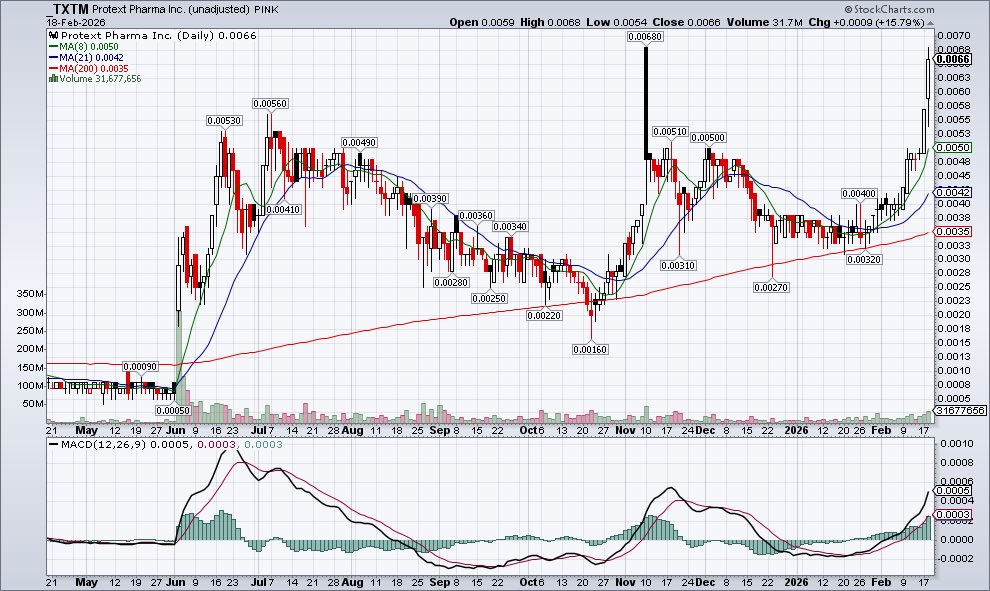This screenshot has height=591, width=990.
Task: Click the 18-Feb-2026 date label
Action: [76, 22]
